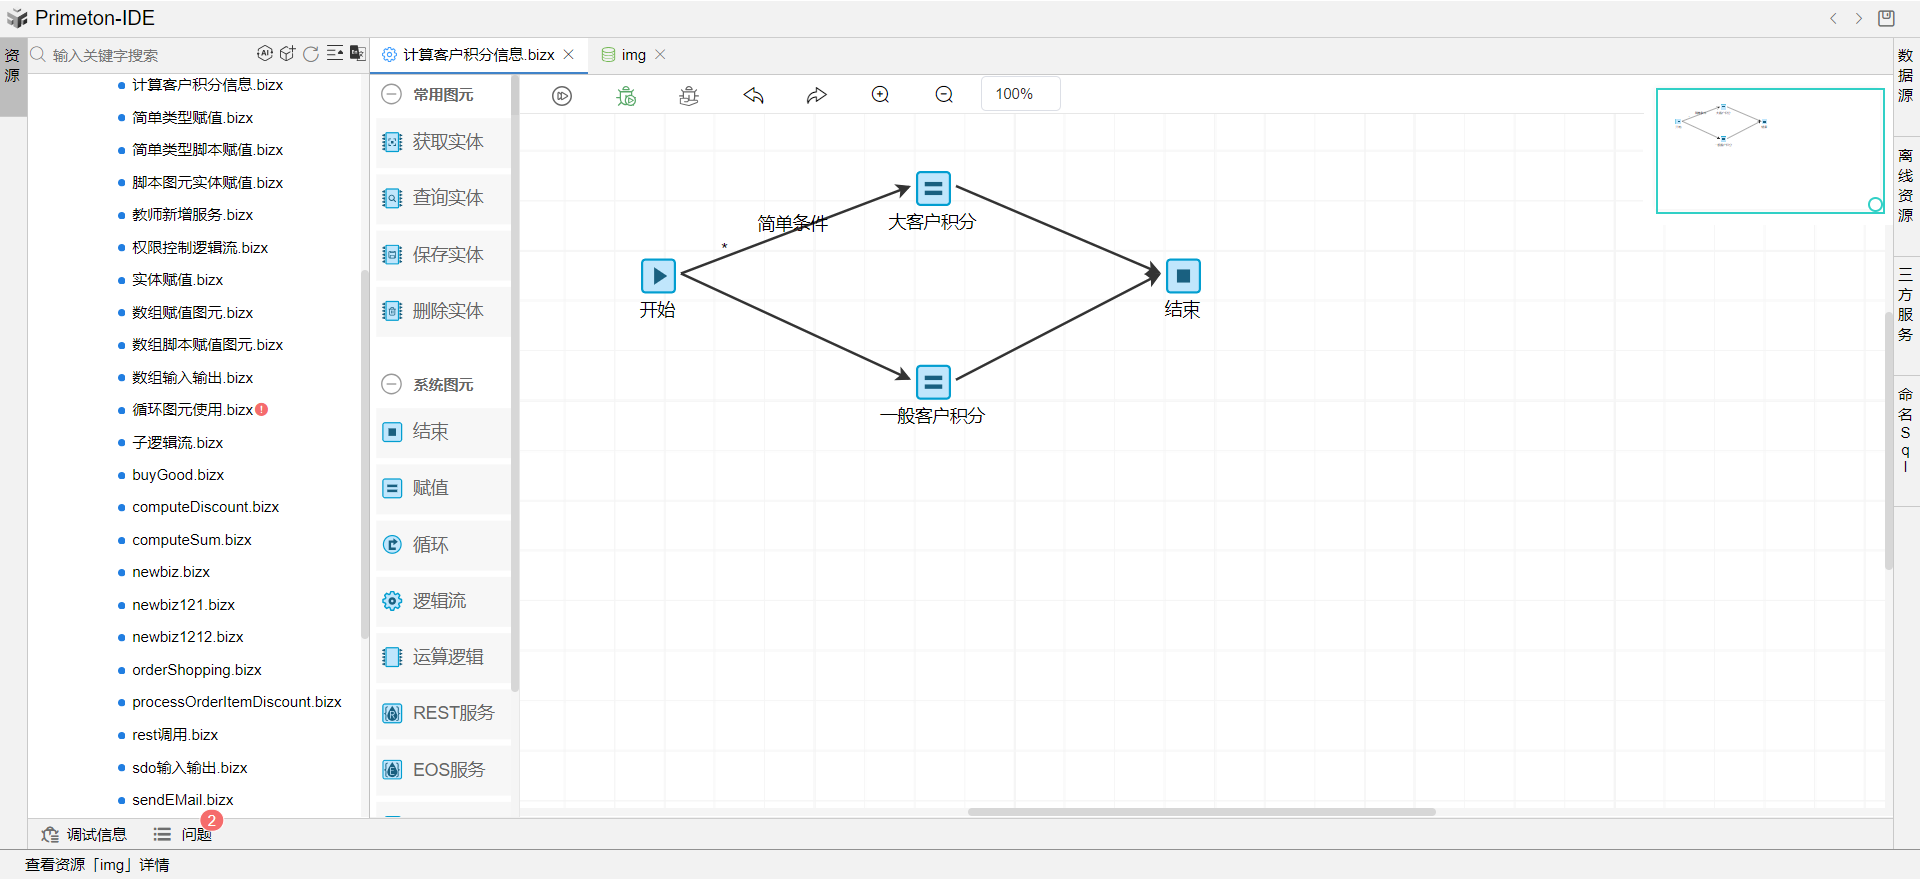Screen dimensions: 1920x880
Task: Collapse the 系统图元 palette section
Action: 392,385
